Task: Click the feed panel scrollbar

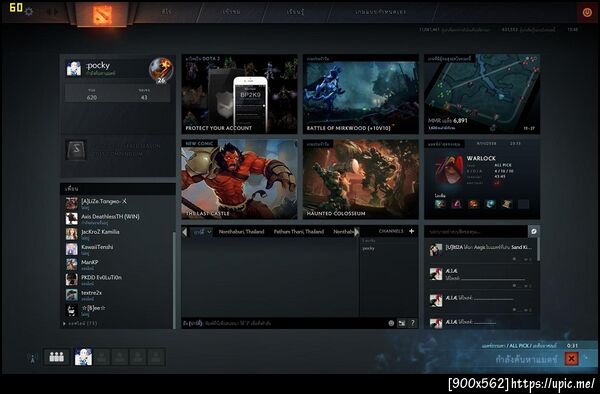Action: click(539, 249)
